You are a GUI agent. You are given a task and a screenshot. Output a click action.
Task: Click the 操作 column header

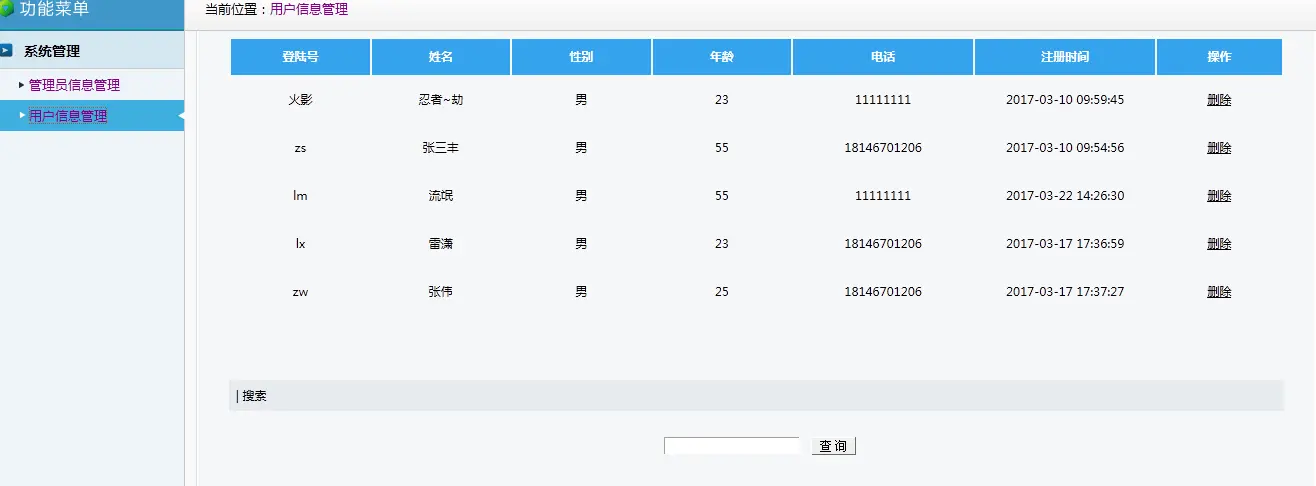coord(1219,57)
